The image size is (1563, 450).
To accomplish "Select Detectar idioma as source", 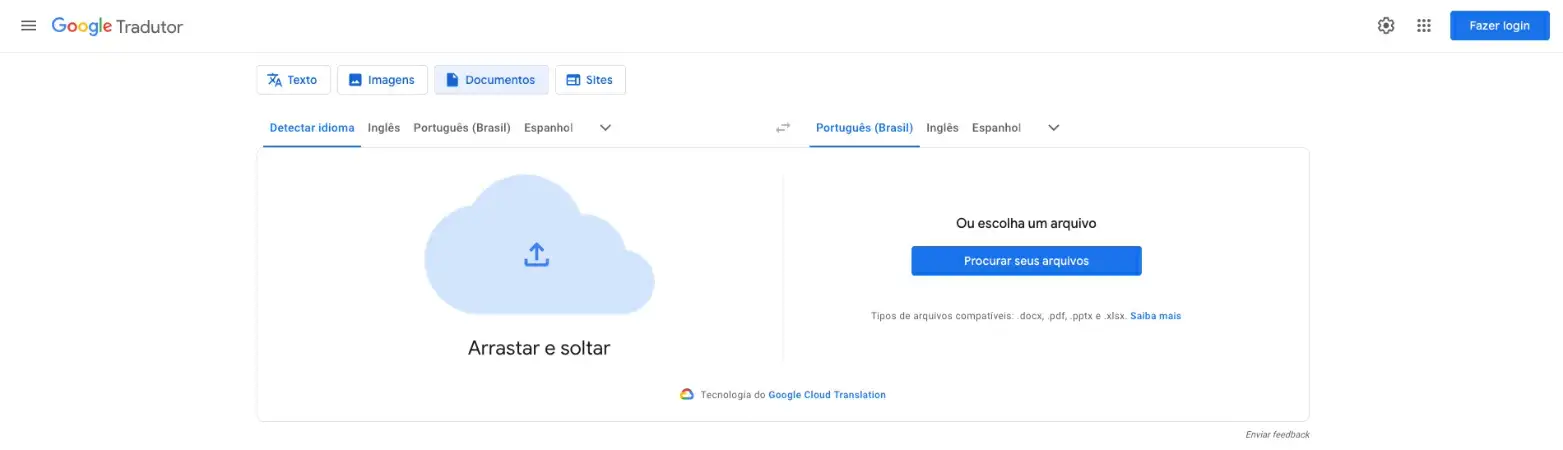I will click(x=312, y=128).
